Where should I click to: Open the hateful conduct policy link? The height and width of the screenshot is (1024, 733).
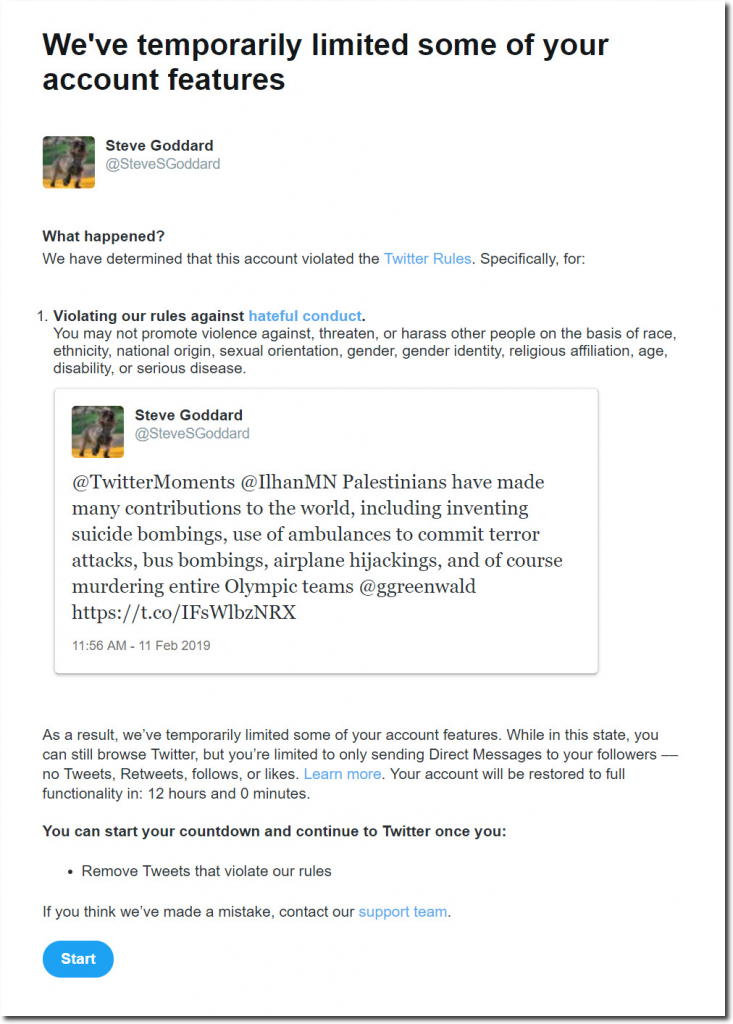pyautogui.click(x=305, y=316)
